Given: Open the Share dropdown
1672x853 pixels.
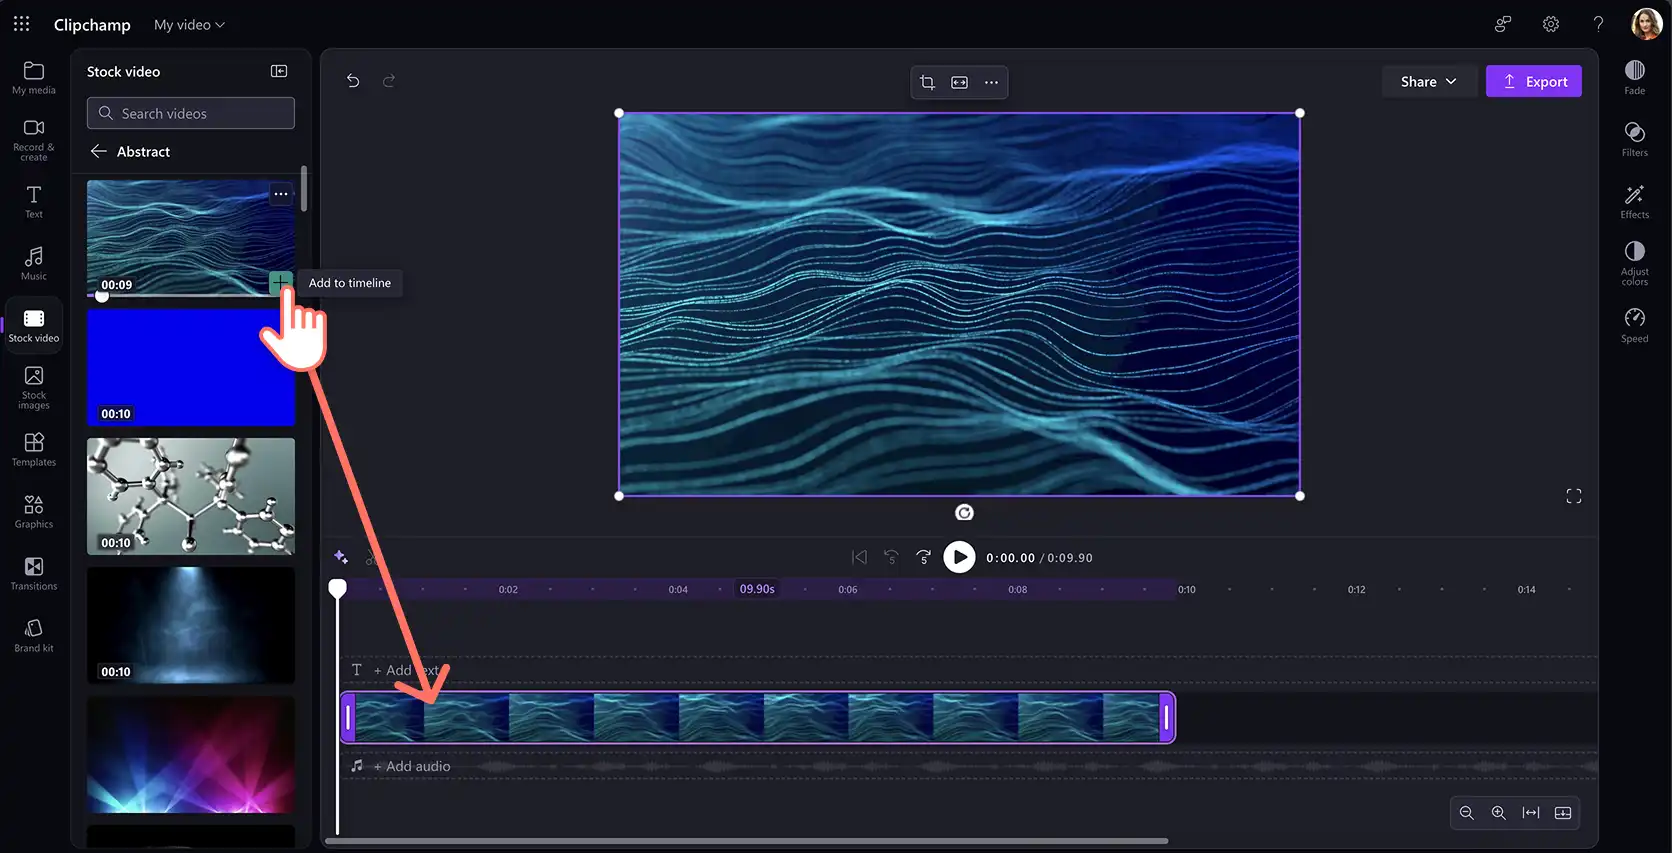Looking at the screenshot, I should (x=1428, y=82).
